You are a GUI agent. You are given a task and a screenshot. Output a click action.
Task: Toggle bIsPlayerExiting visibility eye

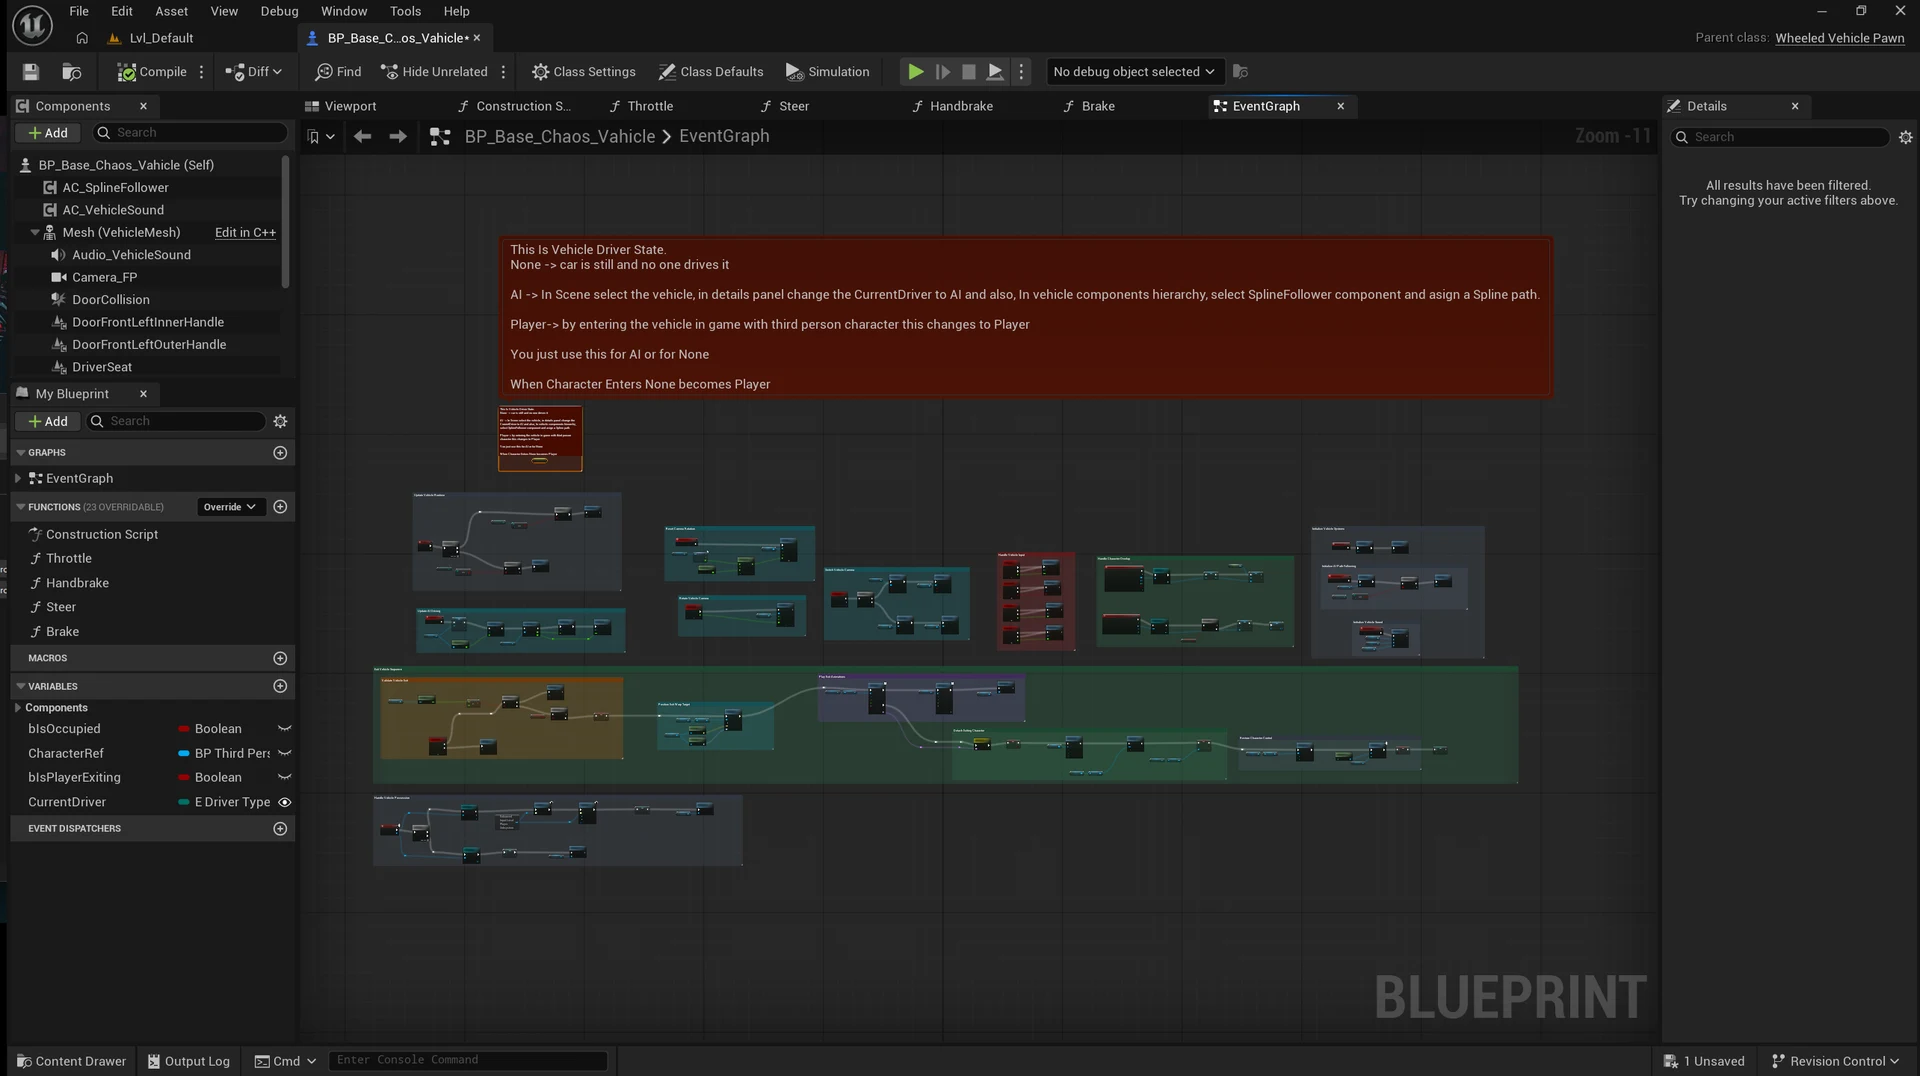(284, 777)
